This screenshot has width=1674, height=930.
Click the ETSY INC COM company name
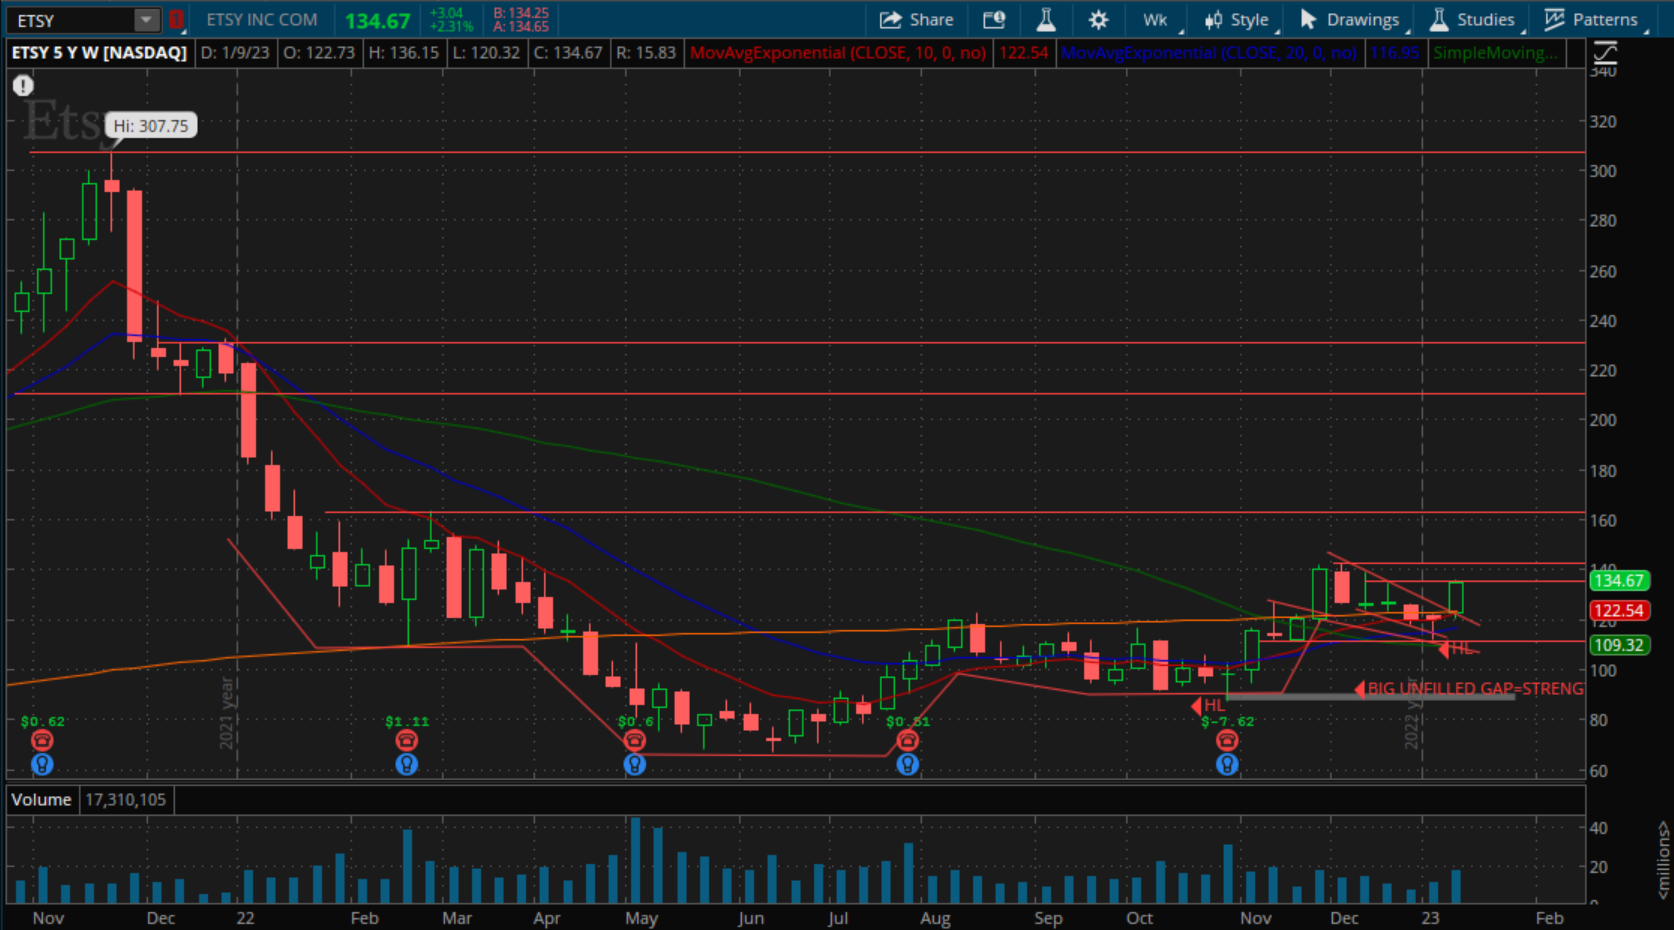click(262, 20)
